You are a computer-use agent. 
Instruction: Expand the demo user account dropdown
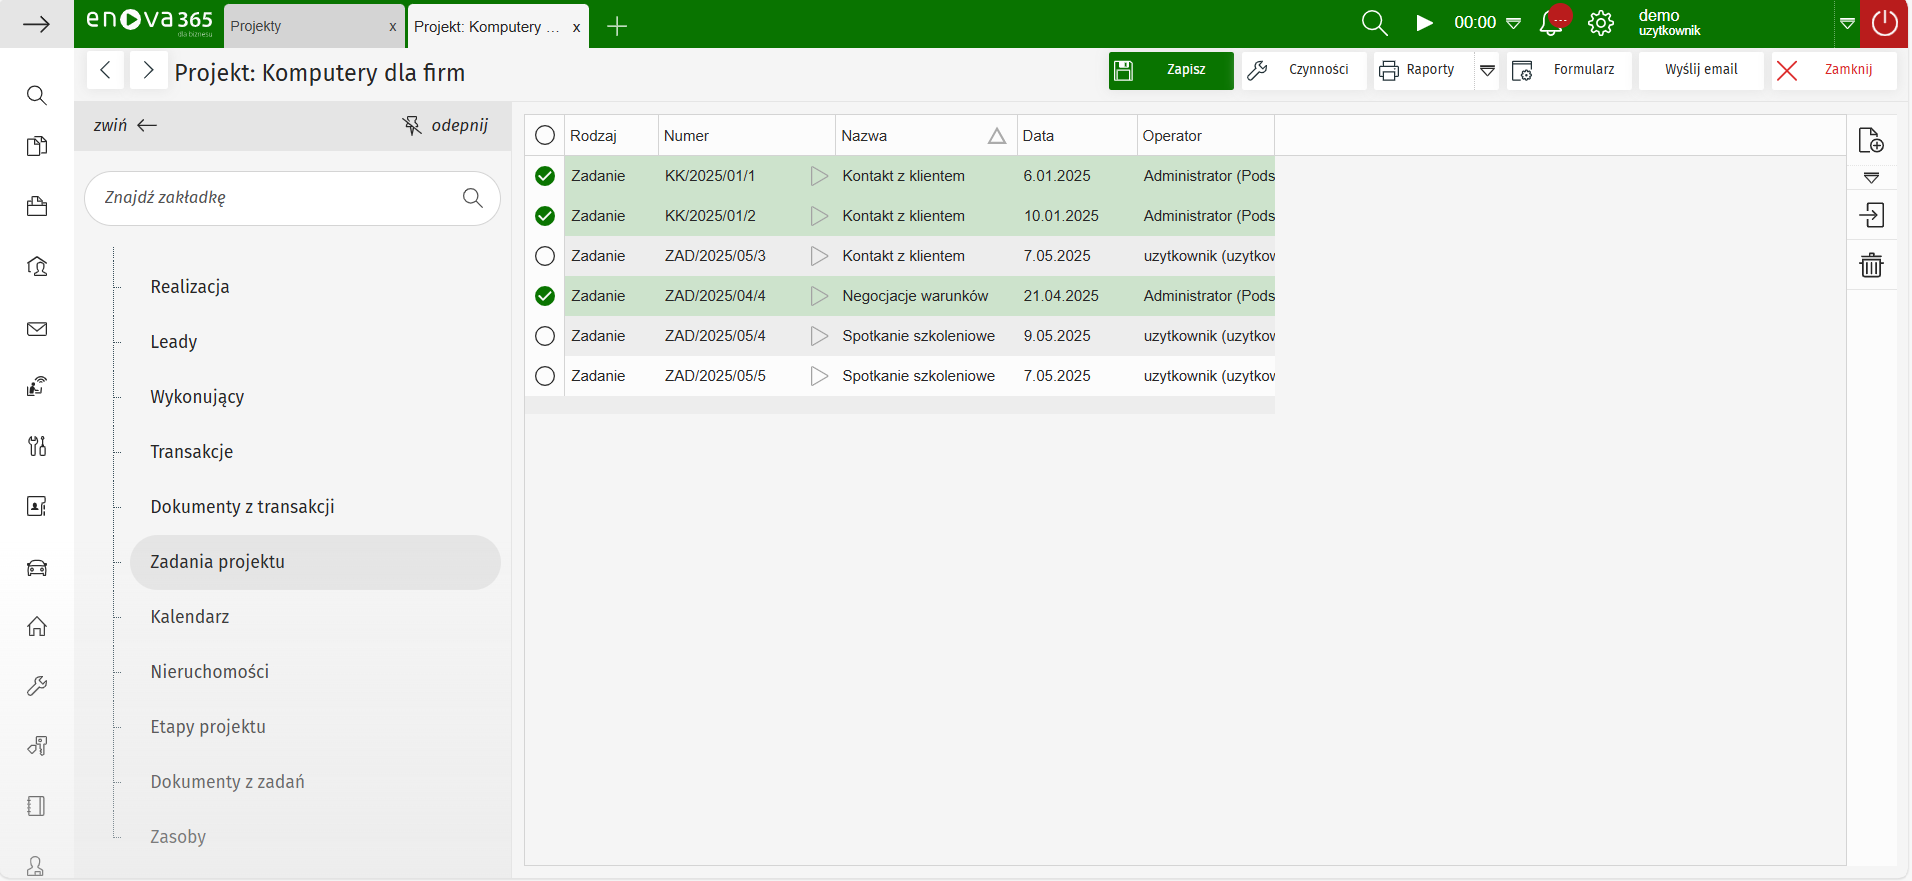1847,23
